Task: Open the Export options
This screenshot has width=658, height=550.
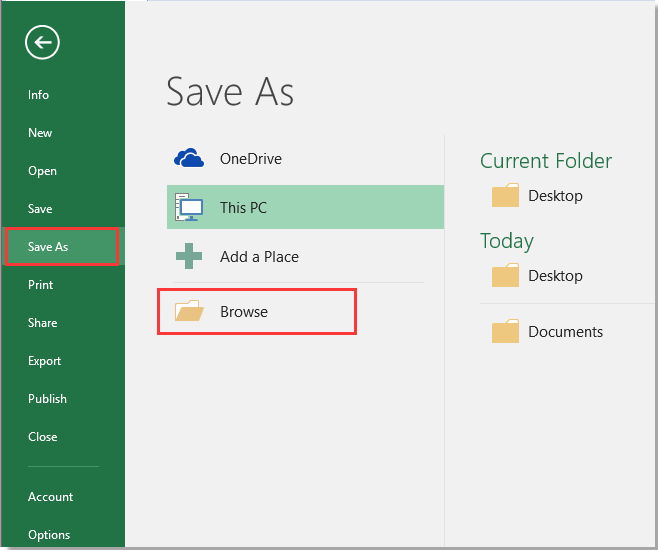Action: pos(44,361)
